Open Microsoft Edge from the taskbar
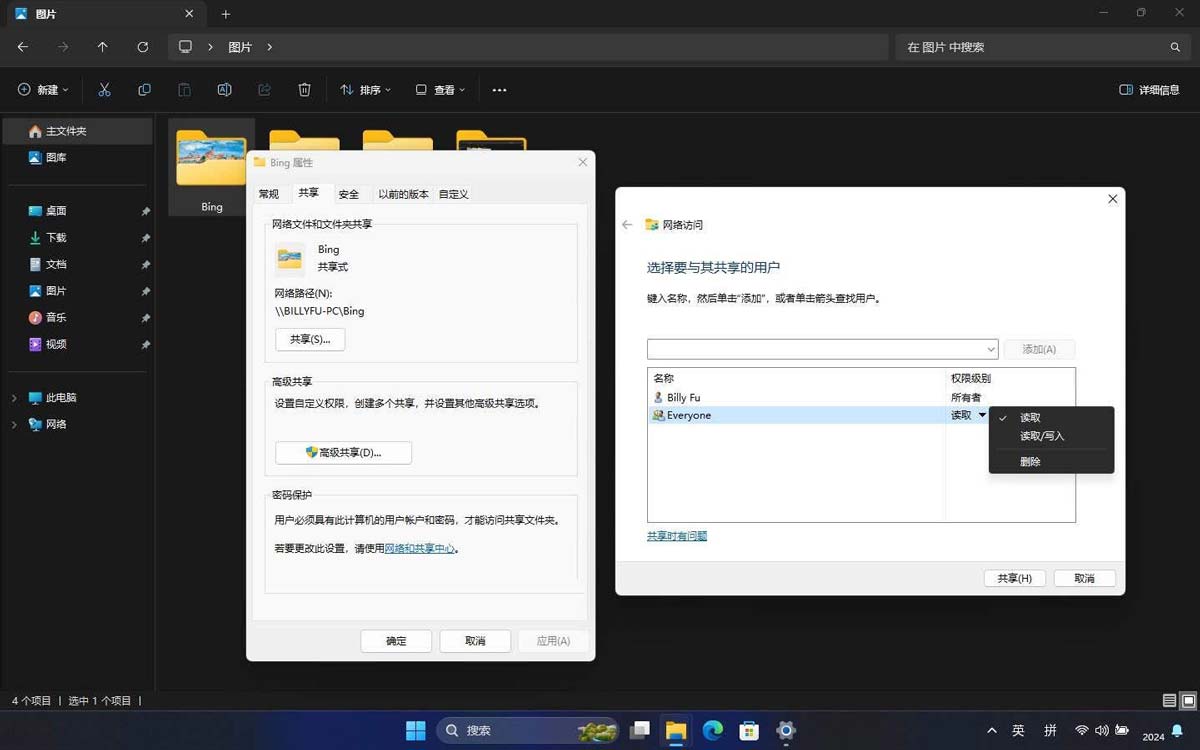This screenshot has height=750, width=1200. [712, 731]
